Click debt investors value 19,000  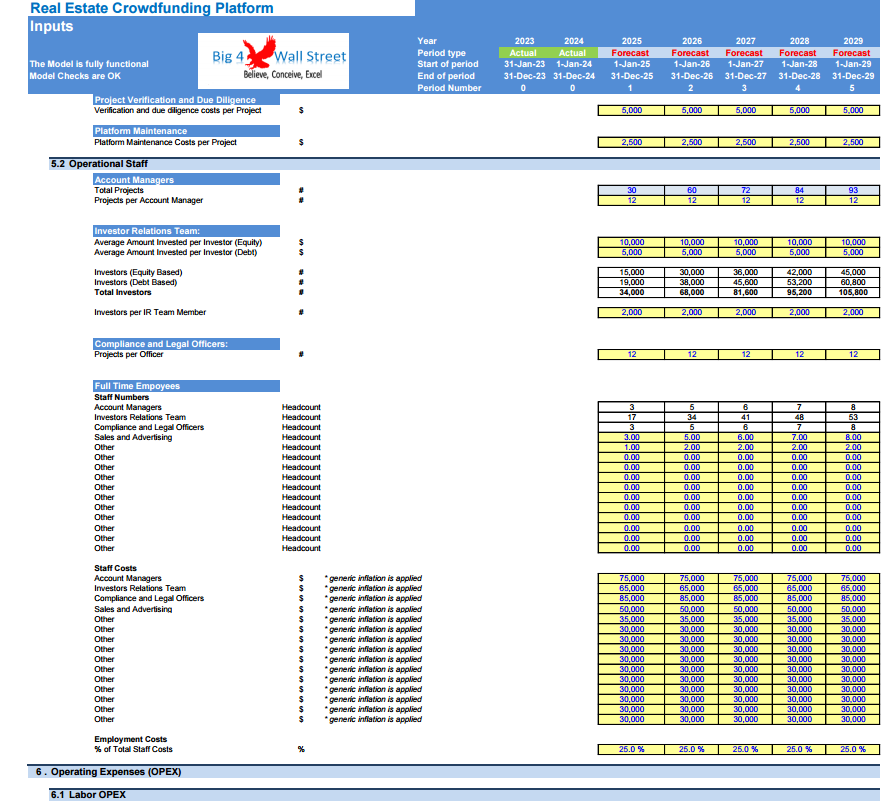tap(631, 282)
